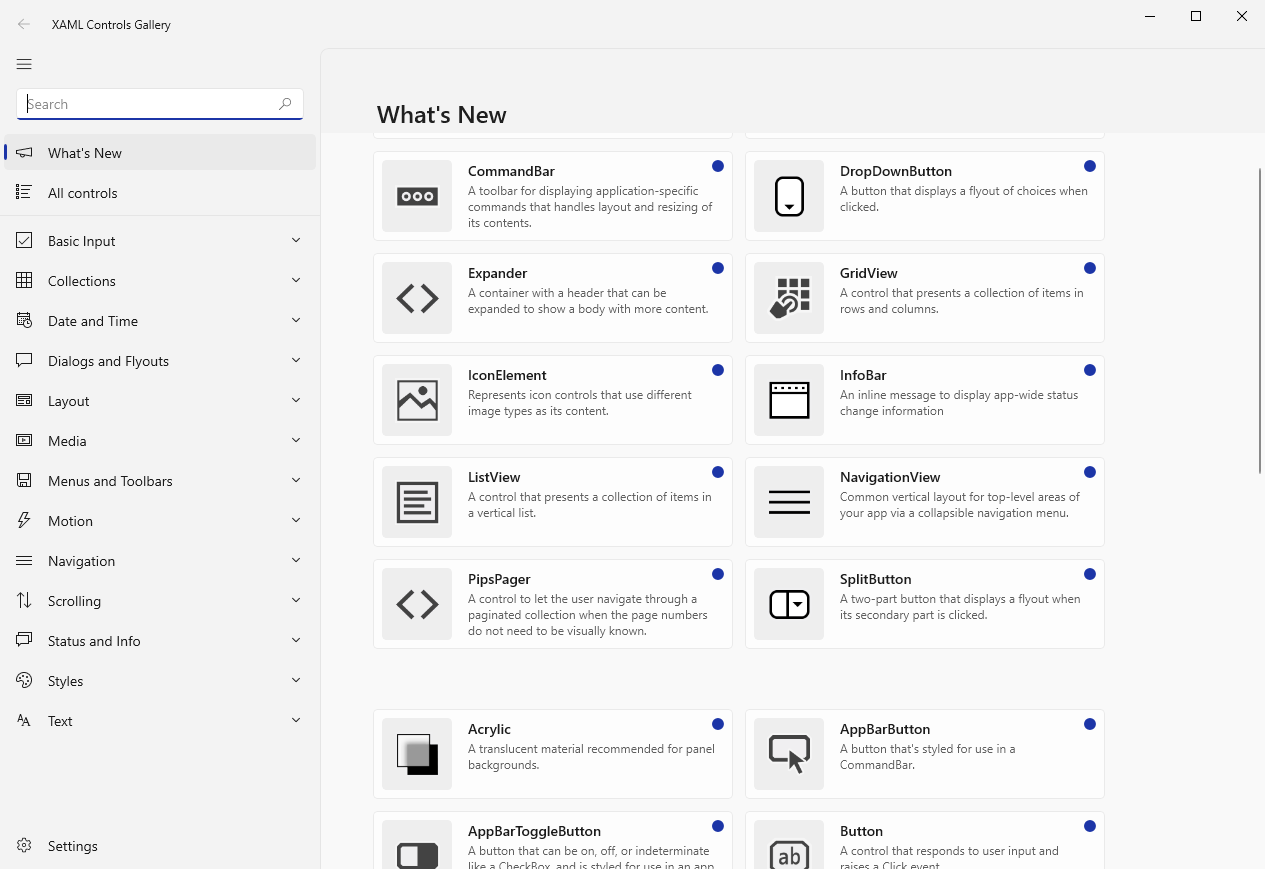
Task: Focus the Search input field
Action: pyautogui.click(x=150, y=104)
